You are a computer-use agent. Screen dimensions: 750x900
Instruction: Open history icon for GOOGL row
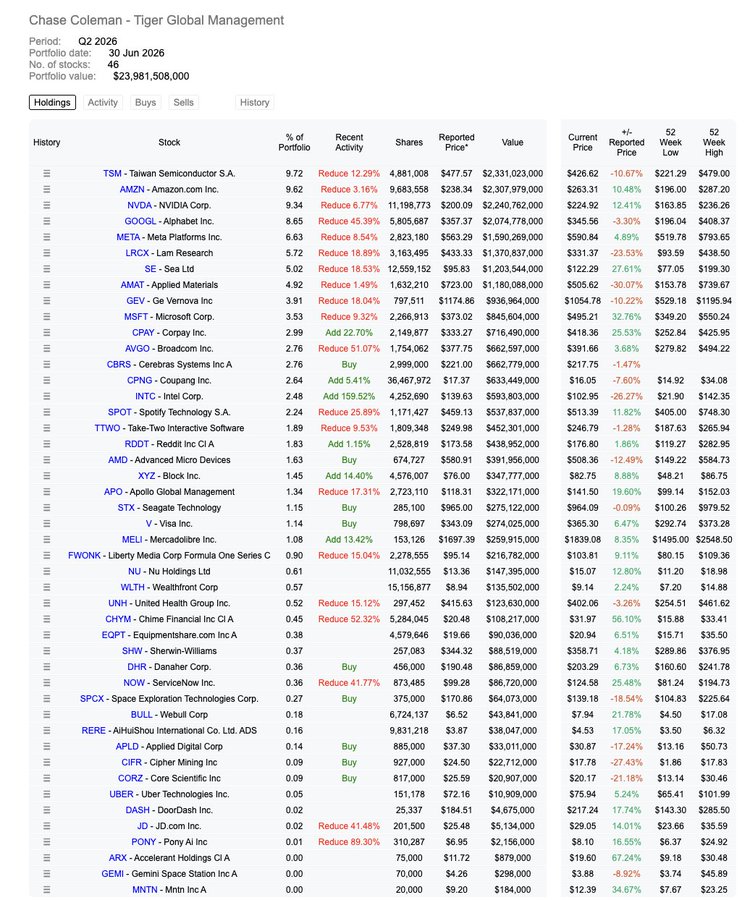46,221
